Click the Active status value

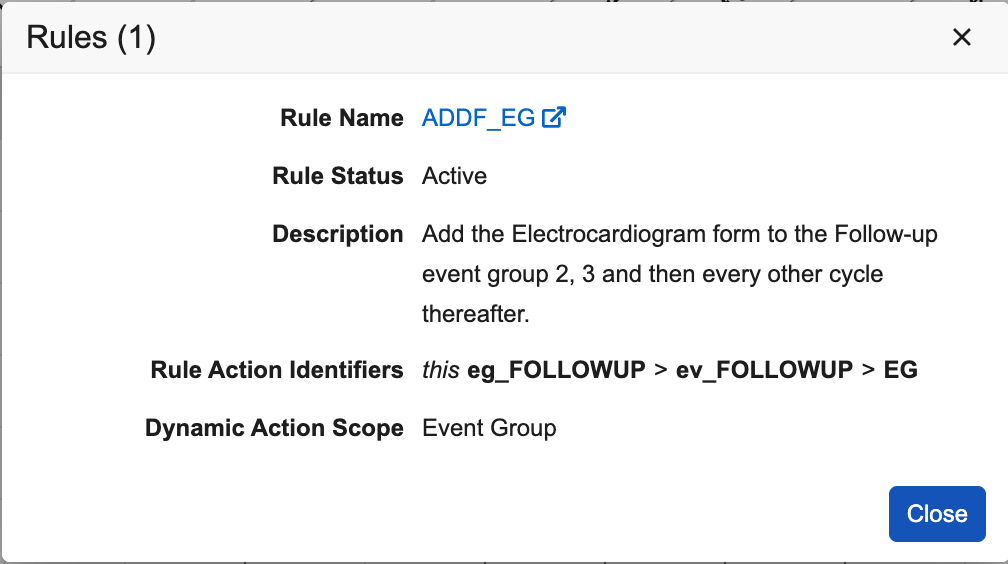pos(454,176)
